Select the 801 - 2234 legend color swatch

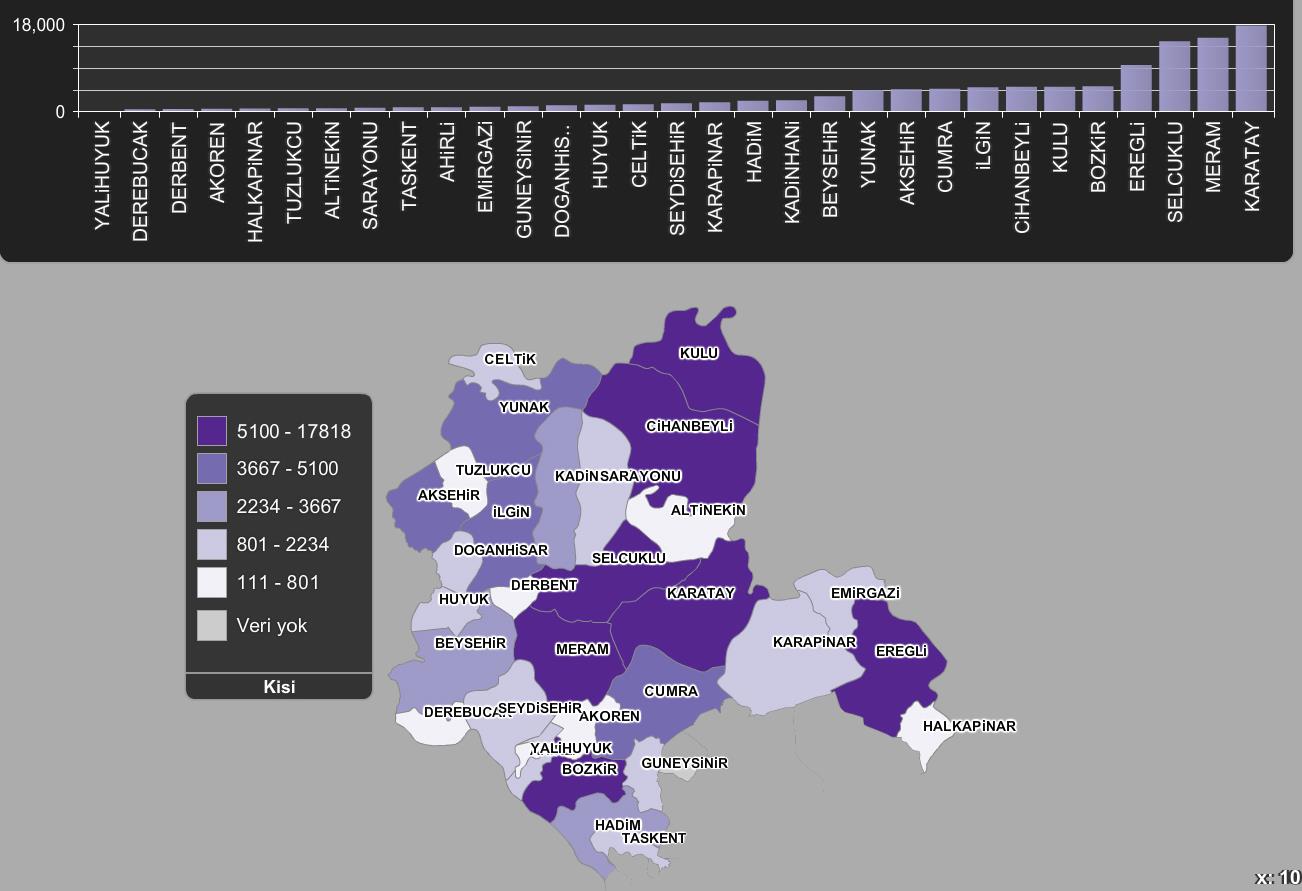[212, 545]
